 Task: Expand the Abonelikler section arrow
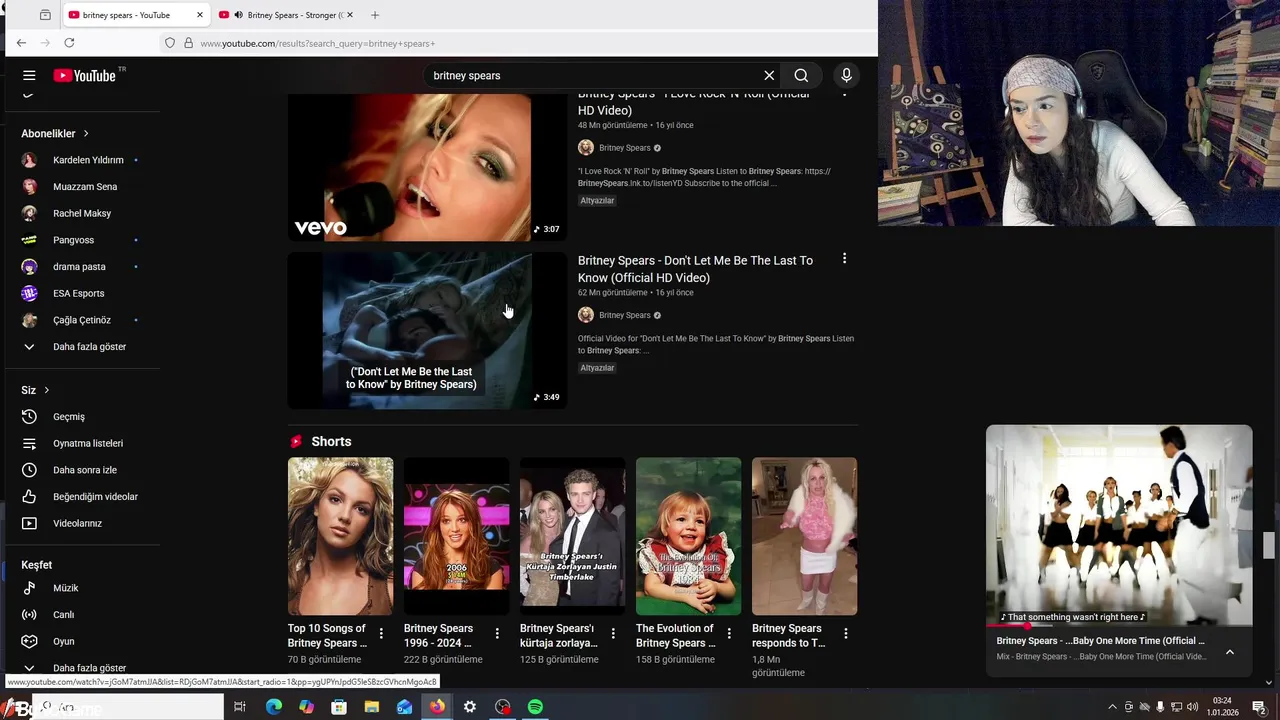tap(86, 133)
